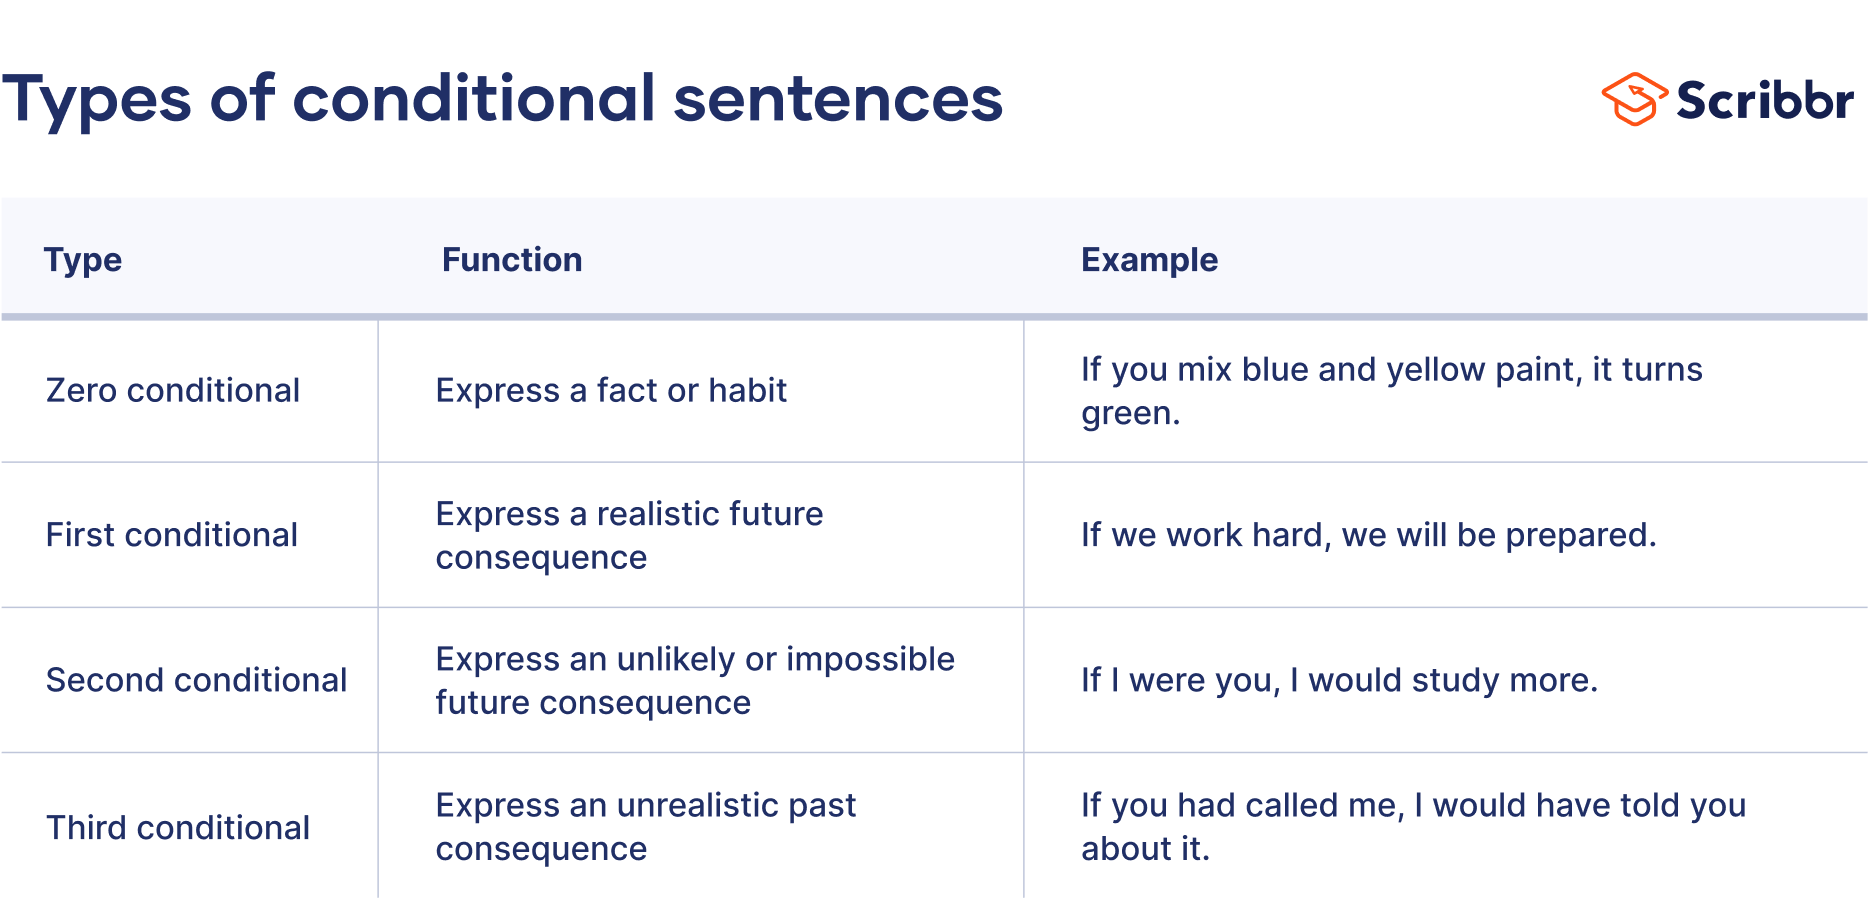Click the Third conditional cell
Screen dimensions: 1869x899
pyautogui.click(x=178, y=827)
